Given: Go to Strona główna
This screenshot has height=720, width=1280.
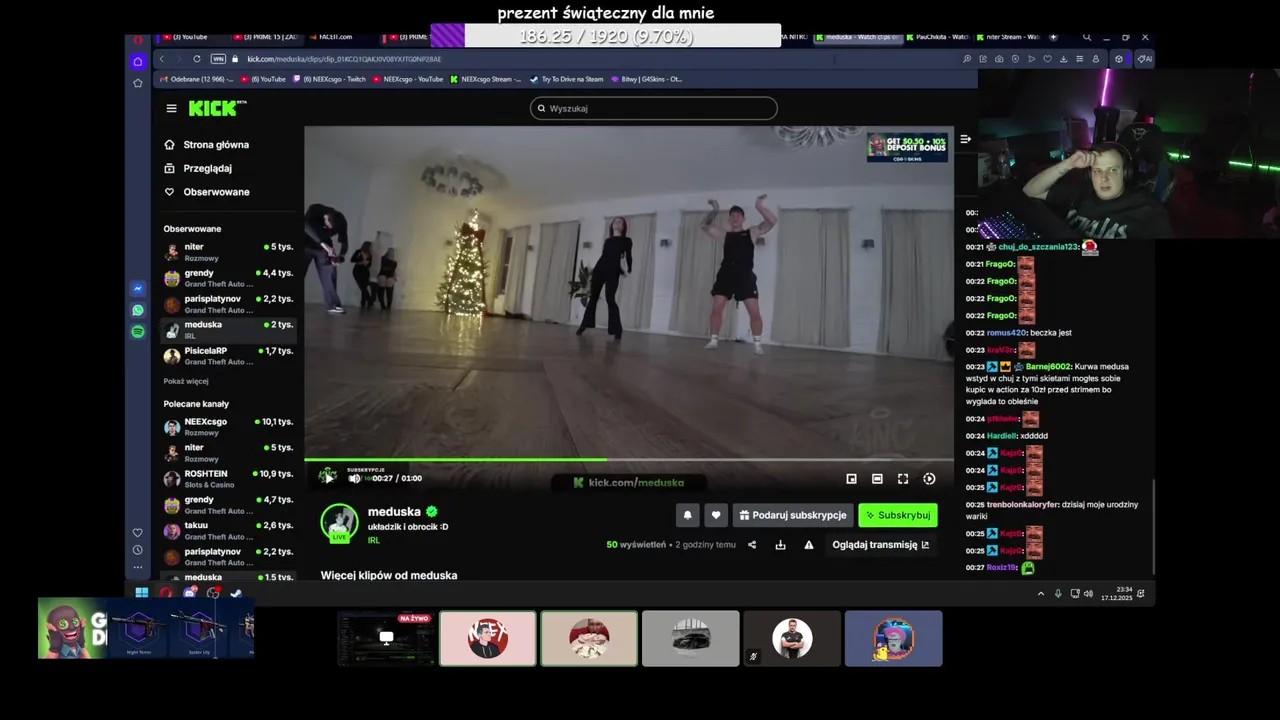Looking at the screenshot, I should click(x=207, y=145).
